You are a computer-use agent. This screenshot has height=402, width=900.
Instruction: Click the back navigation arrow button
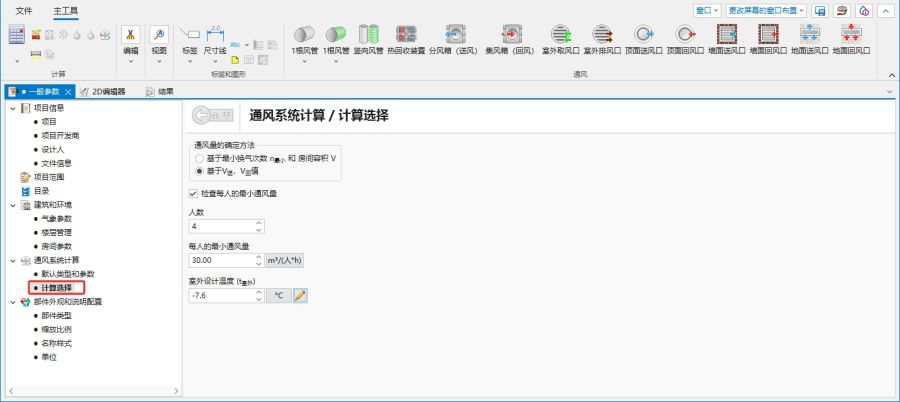point(210,116)
